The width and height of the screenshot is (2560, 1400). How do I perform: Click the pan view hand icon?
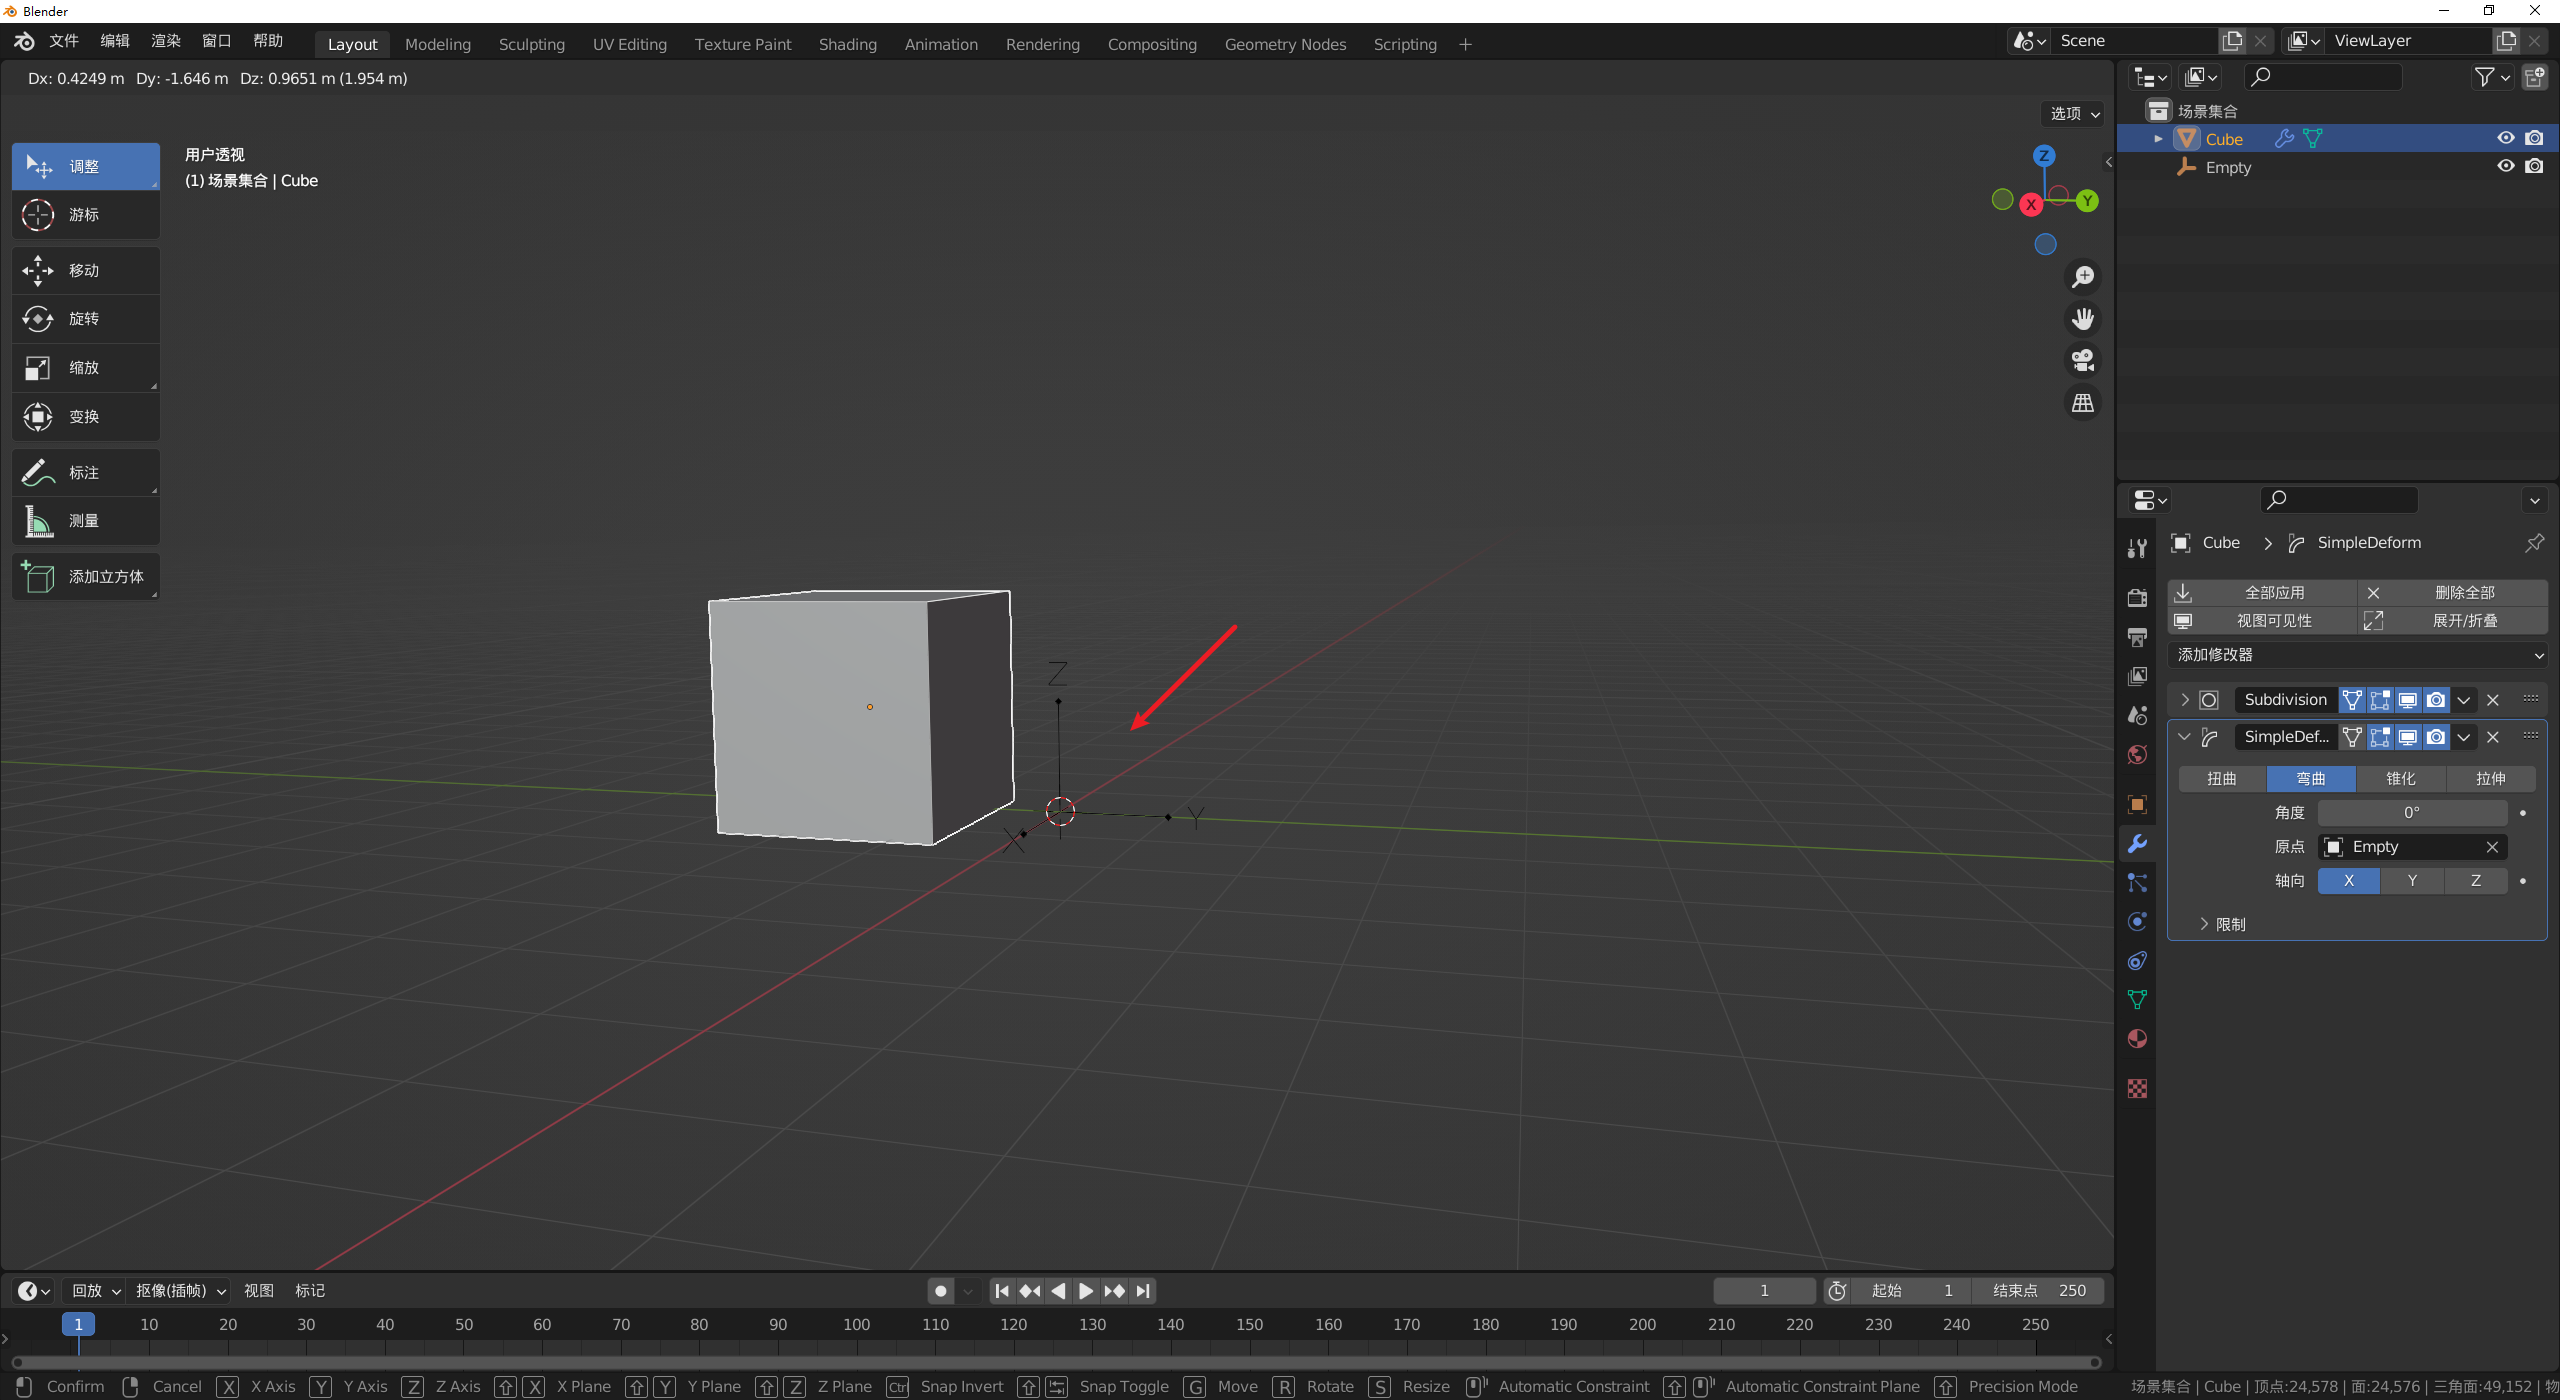click(x=2083, y=319)
